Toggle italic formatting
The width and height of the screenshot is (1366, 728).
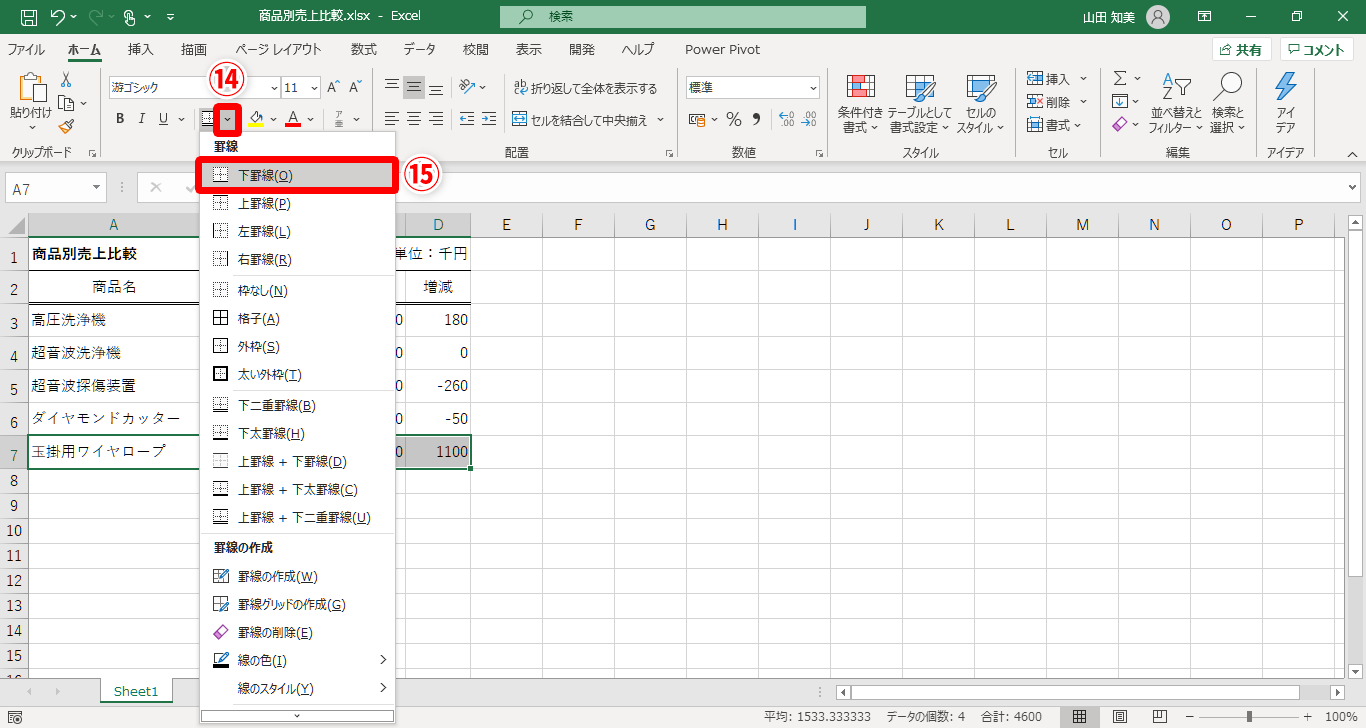coord(141,119)
